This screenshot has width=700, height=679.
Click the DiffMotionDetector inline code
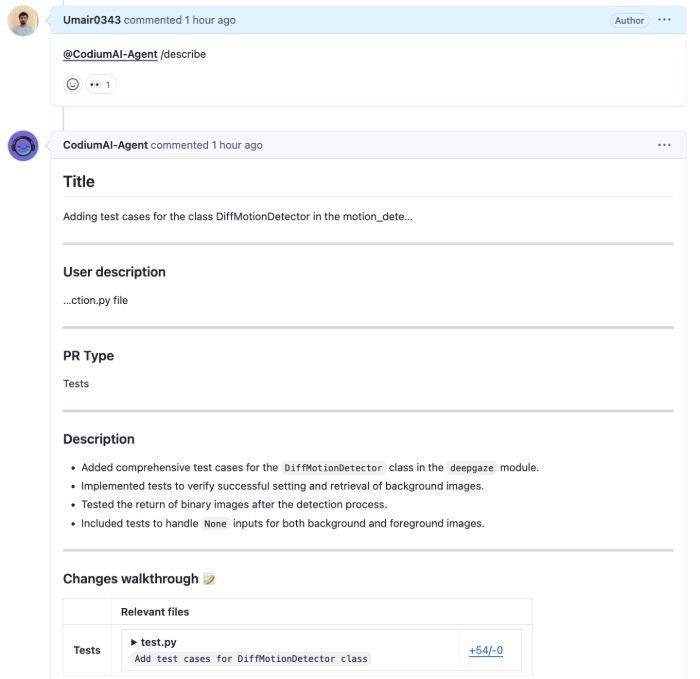333,468
